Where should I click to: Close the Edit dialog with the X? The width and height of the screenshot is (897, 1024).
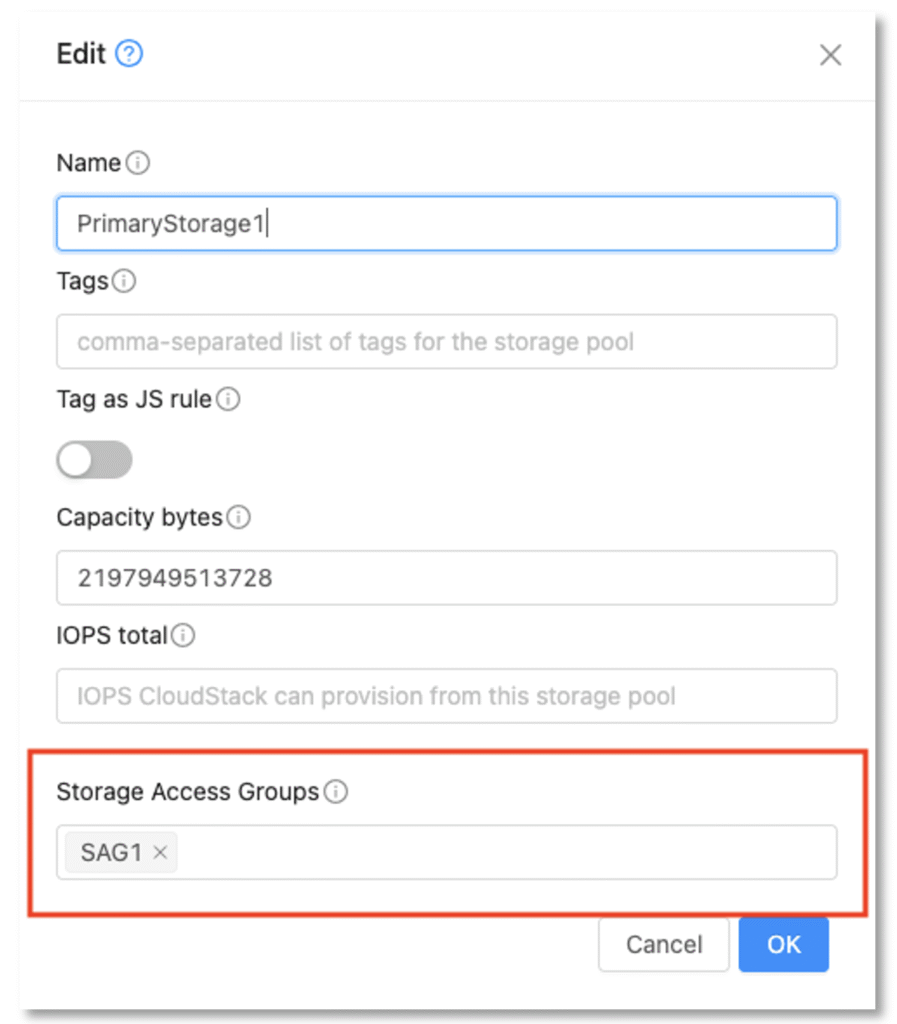pyautogui.click(x=830, y=55)
